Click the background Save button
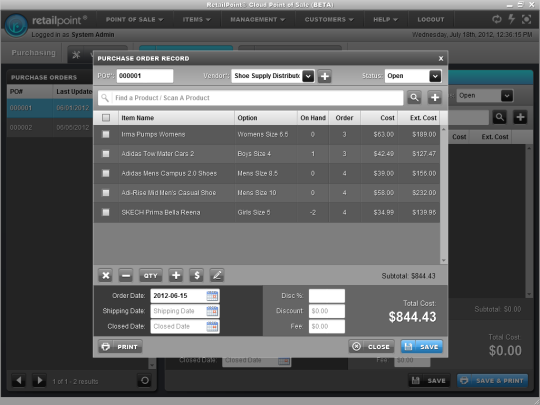Image resolution: width=540 pixels, height=405 pixels. click(429, 381)
